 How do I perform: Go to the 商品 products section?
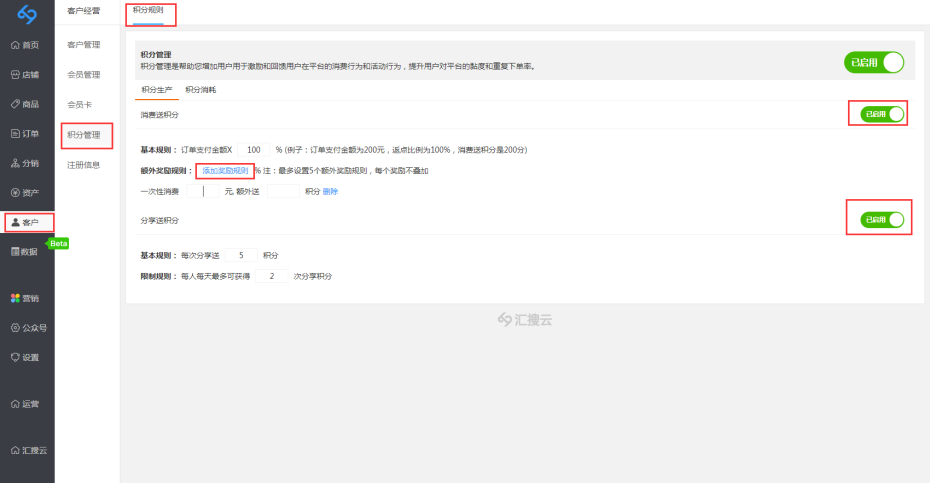coord(26,104)
